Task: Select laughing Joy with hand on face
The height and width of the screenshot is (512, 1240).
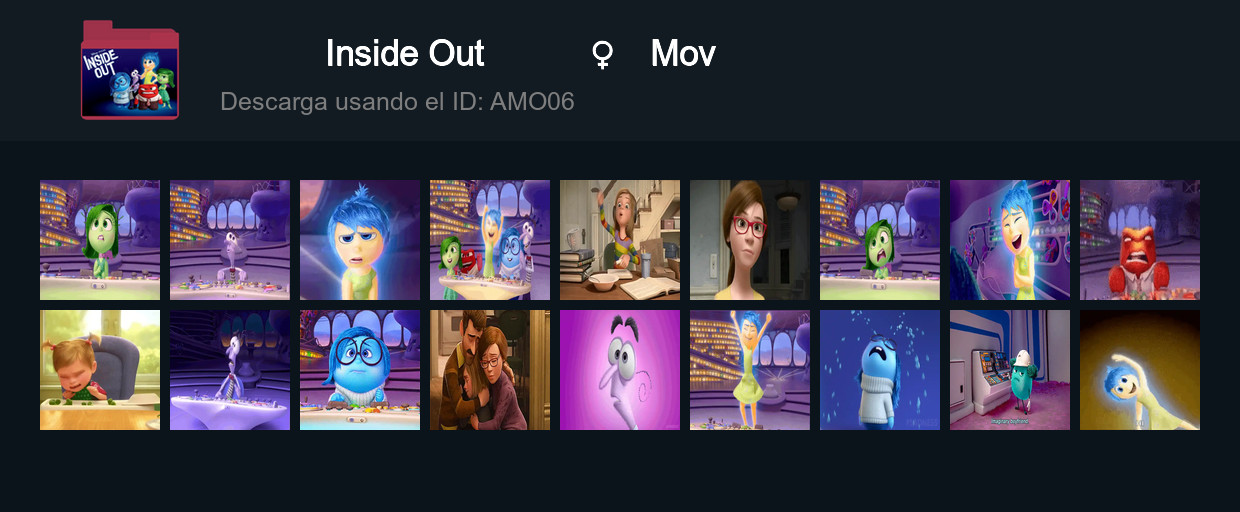Action: 1010,240
